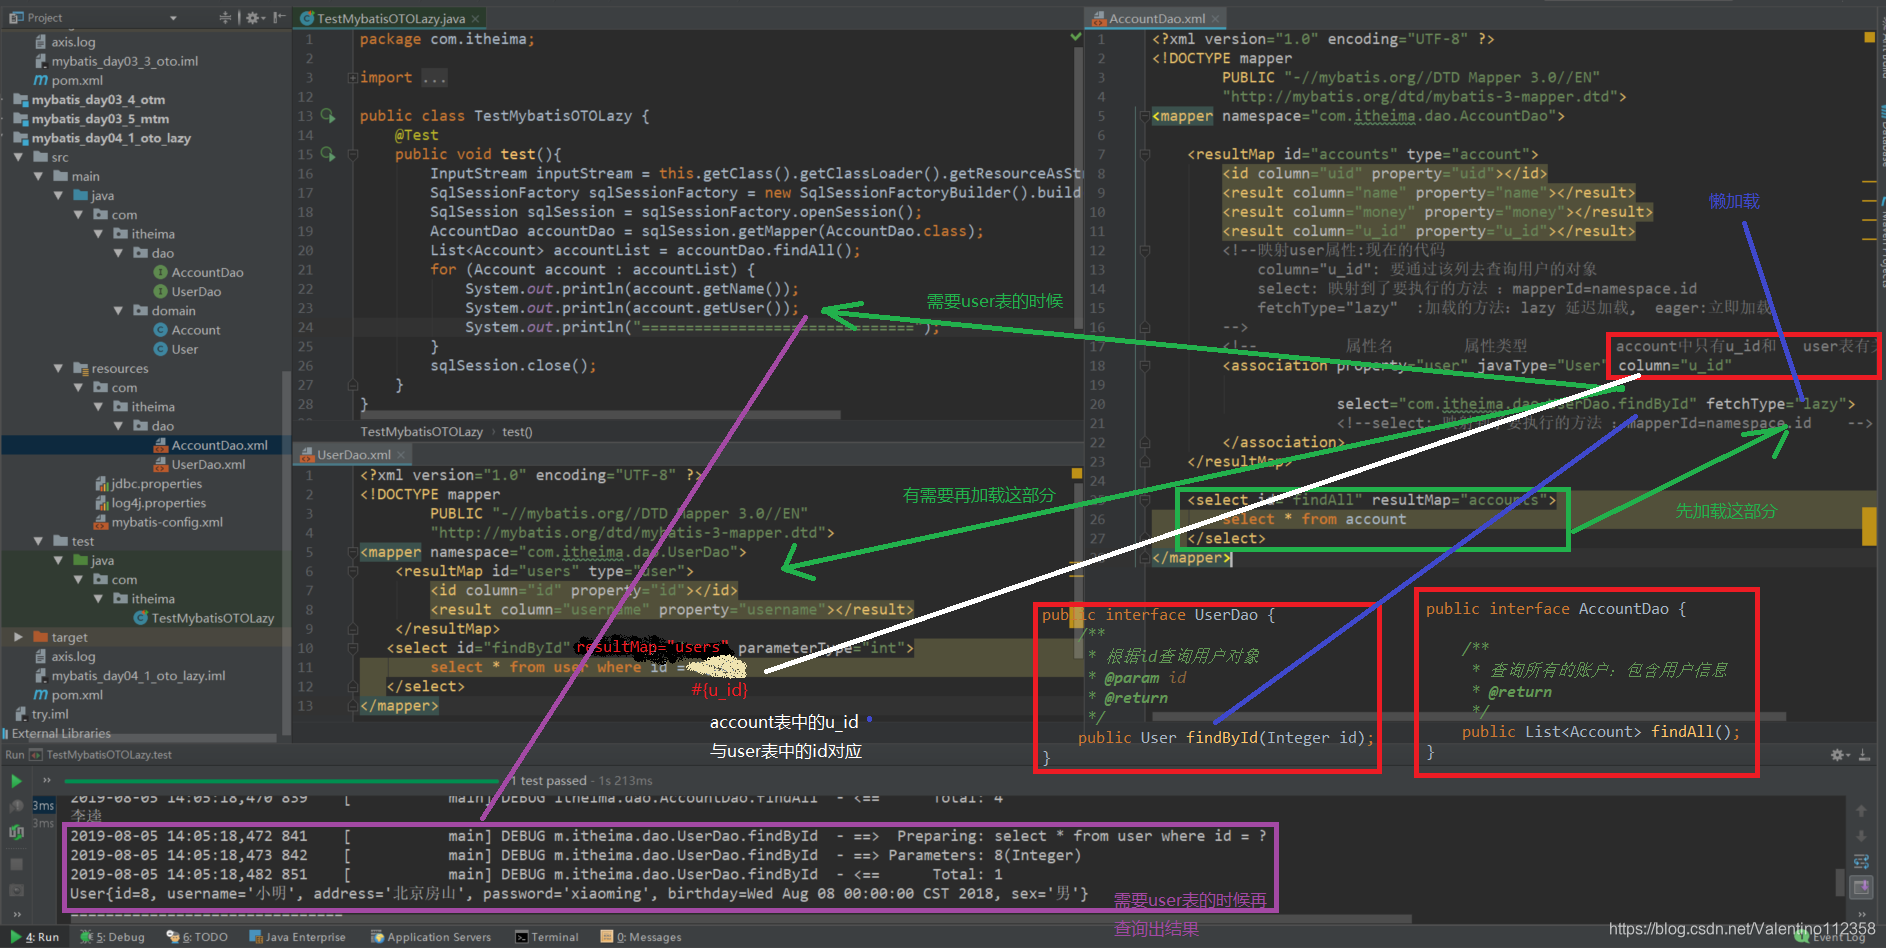The width and height of the screenshot is (1886, 948).
Task: Open the Project view dropdown
Action: tap(173, 18)
